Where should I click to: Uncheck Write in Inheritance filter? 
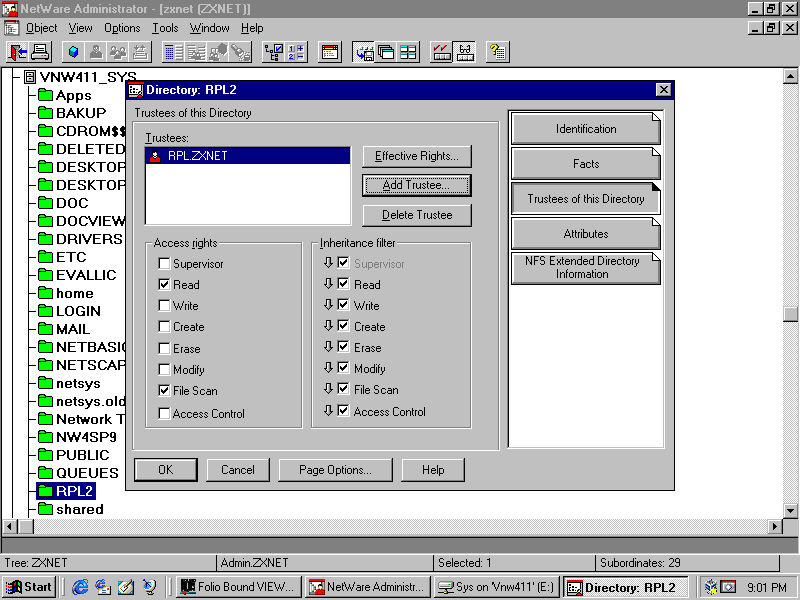[x=343, y=305]
